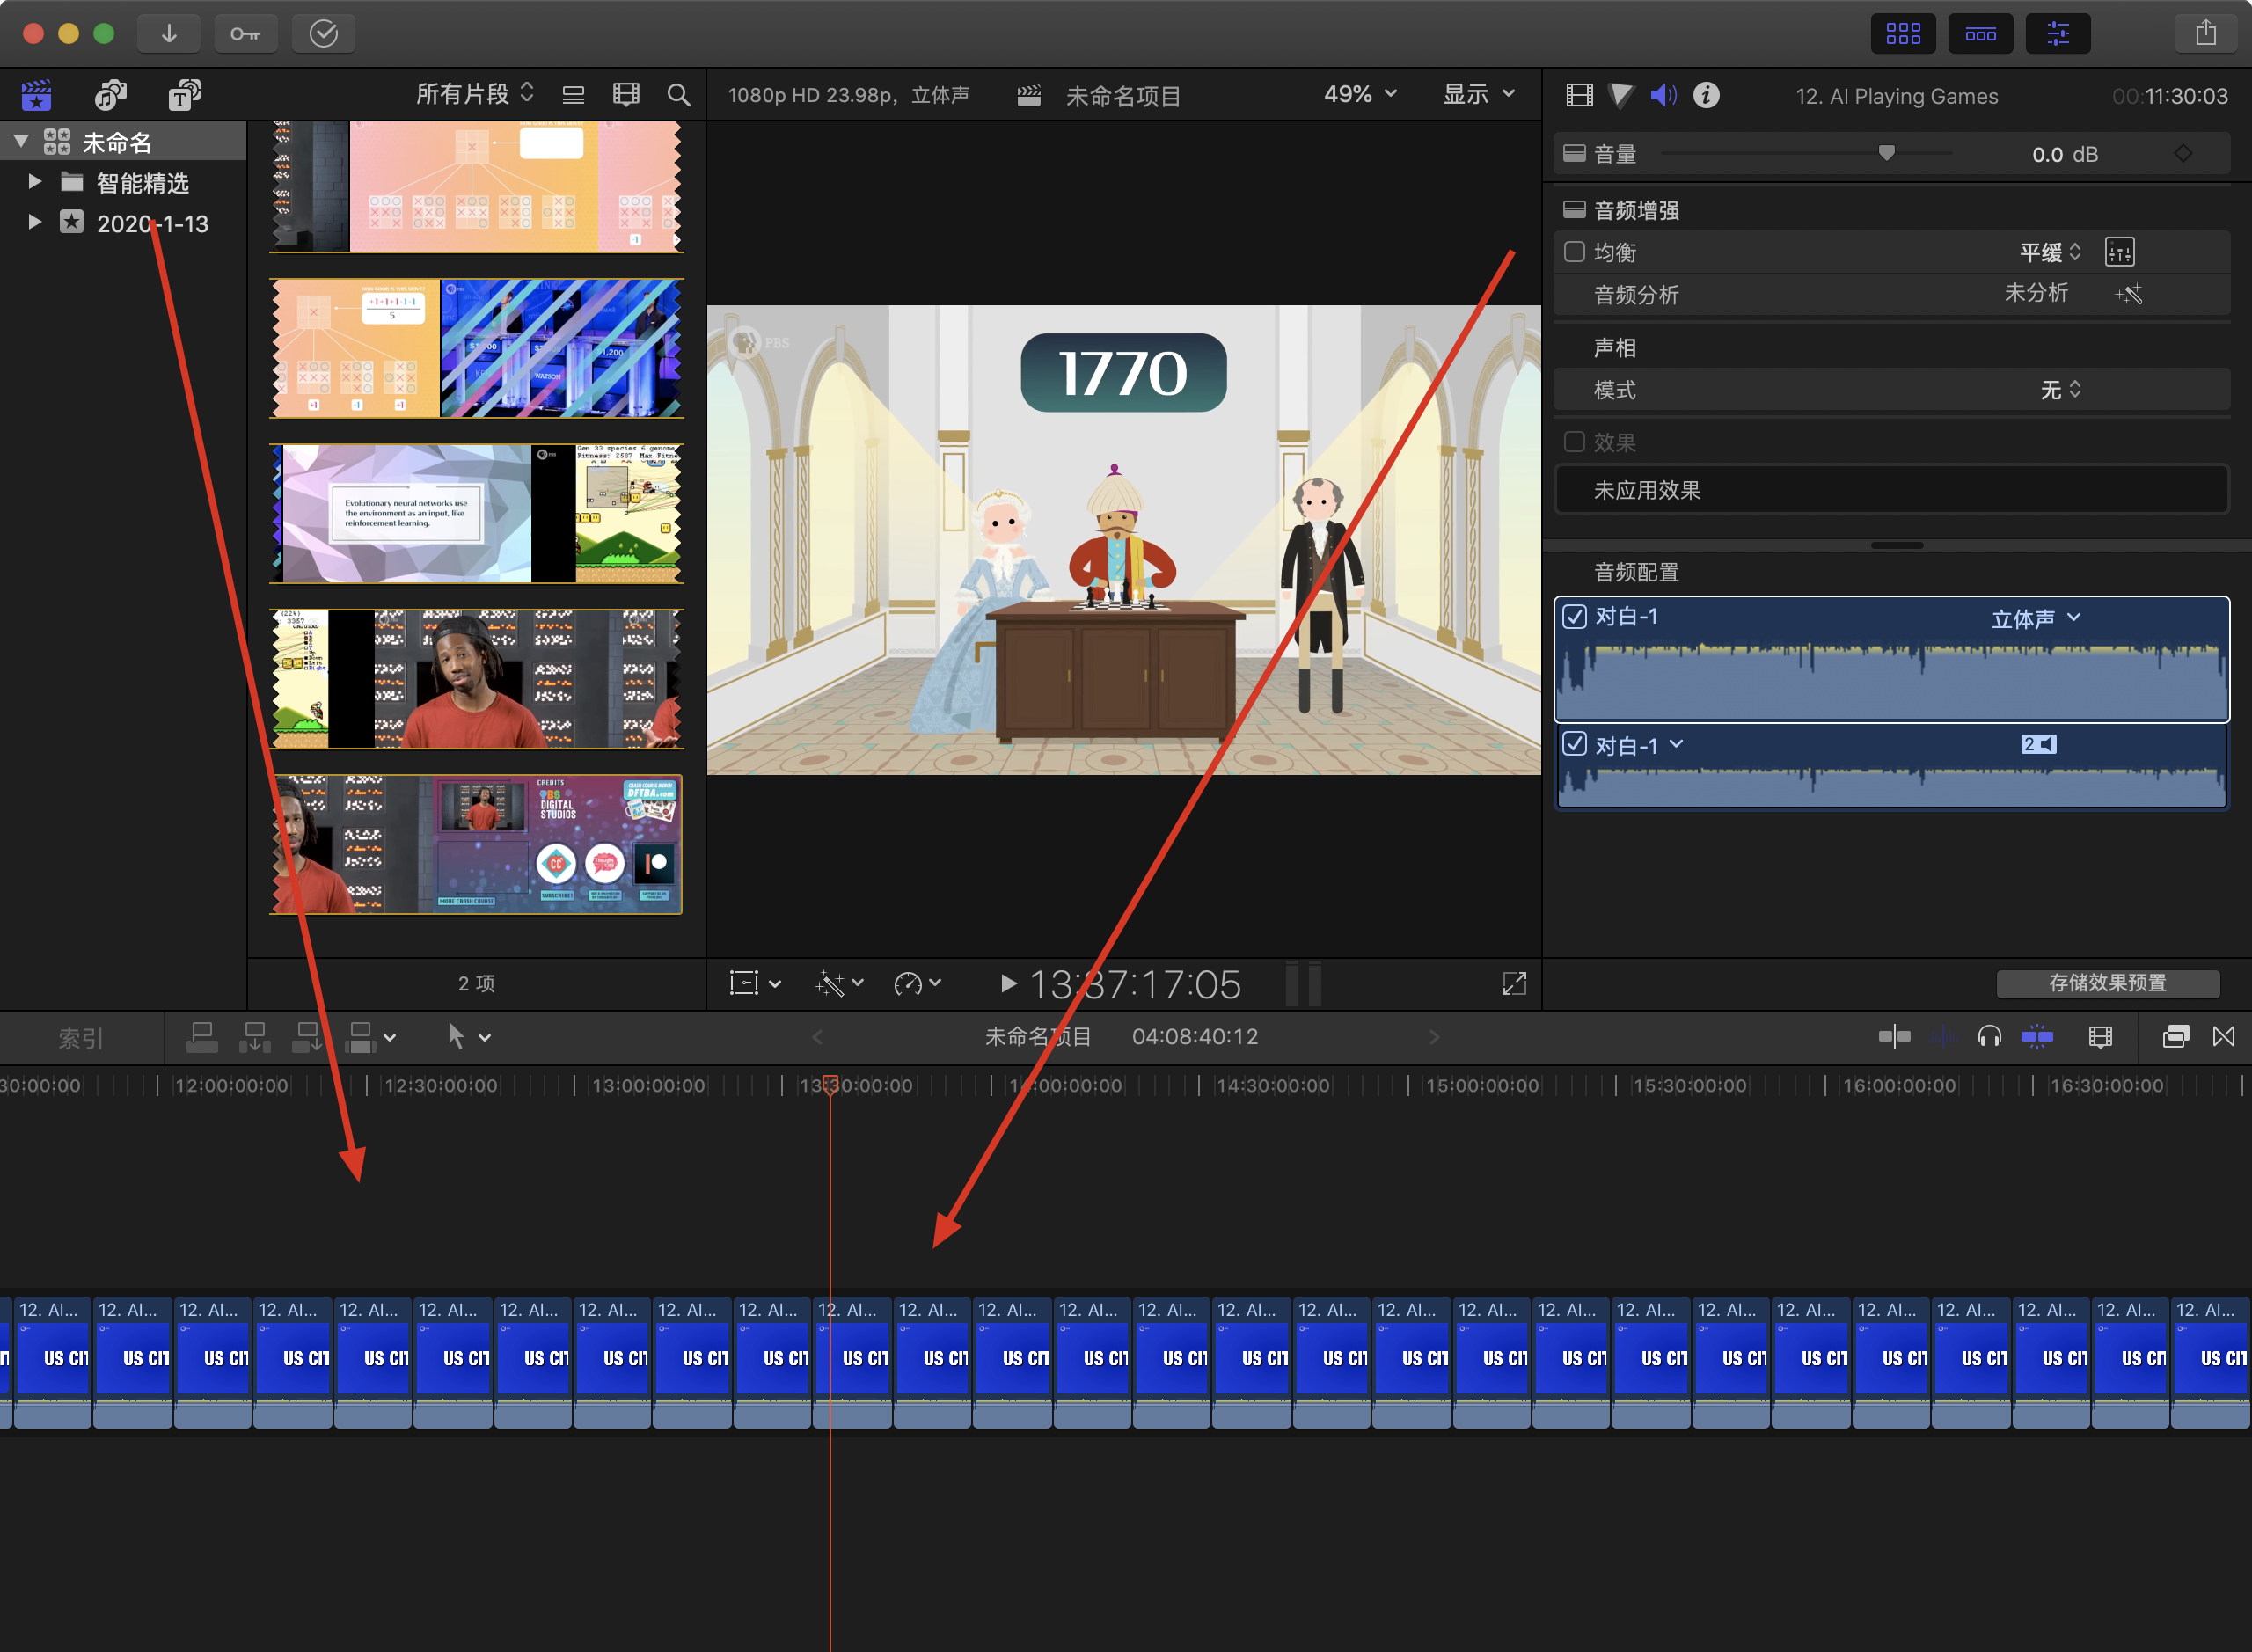Open the Photos and Audio sidebar
2252x1652 pixels.
pos(110,95)
